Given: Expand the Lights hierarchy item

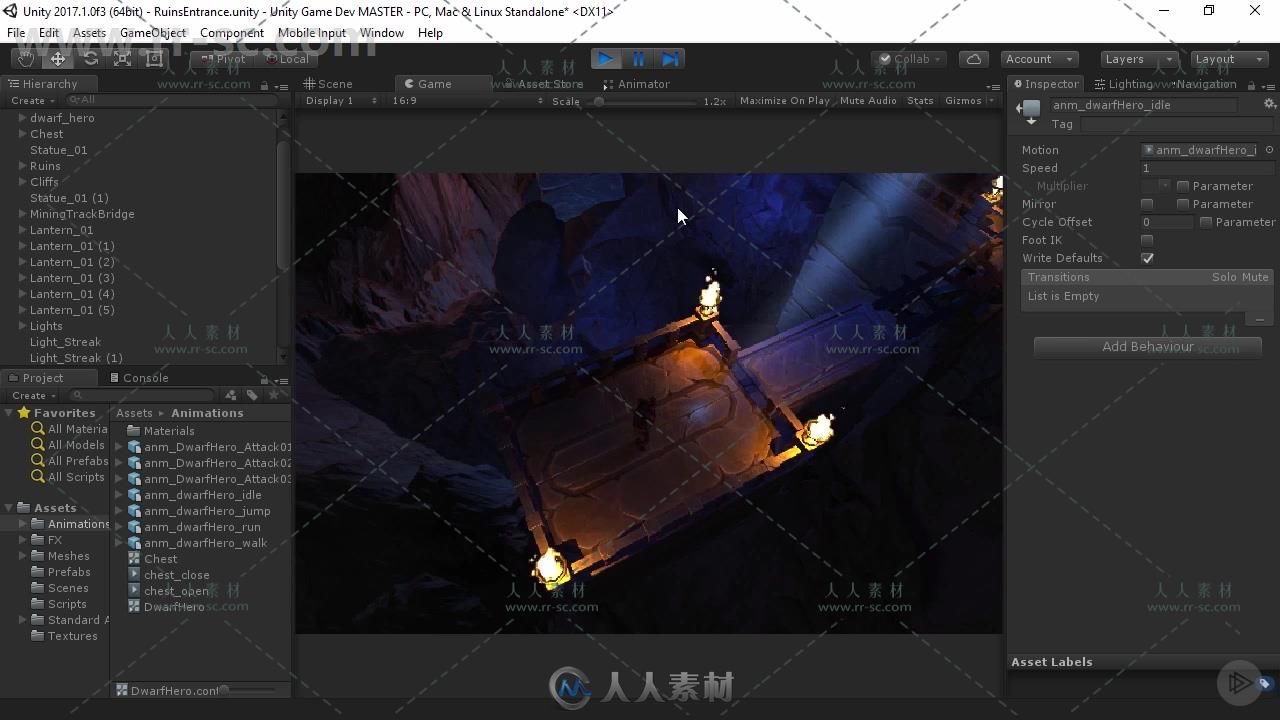Looking at the screenshot, I should pyautogui.click(x=22, y=326).
